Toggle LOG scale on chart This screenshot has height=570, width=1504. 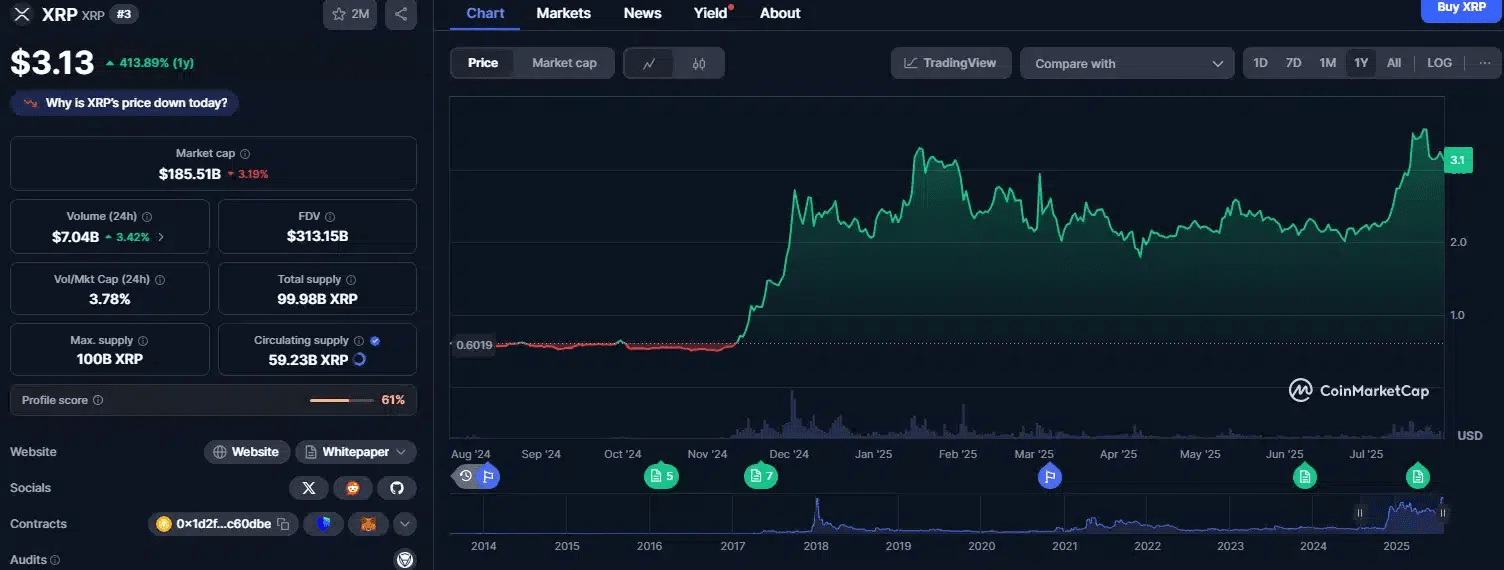[x=1439, y=63]
